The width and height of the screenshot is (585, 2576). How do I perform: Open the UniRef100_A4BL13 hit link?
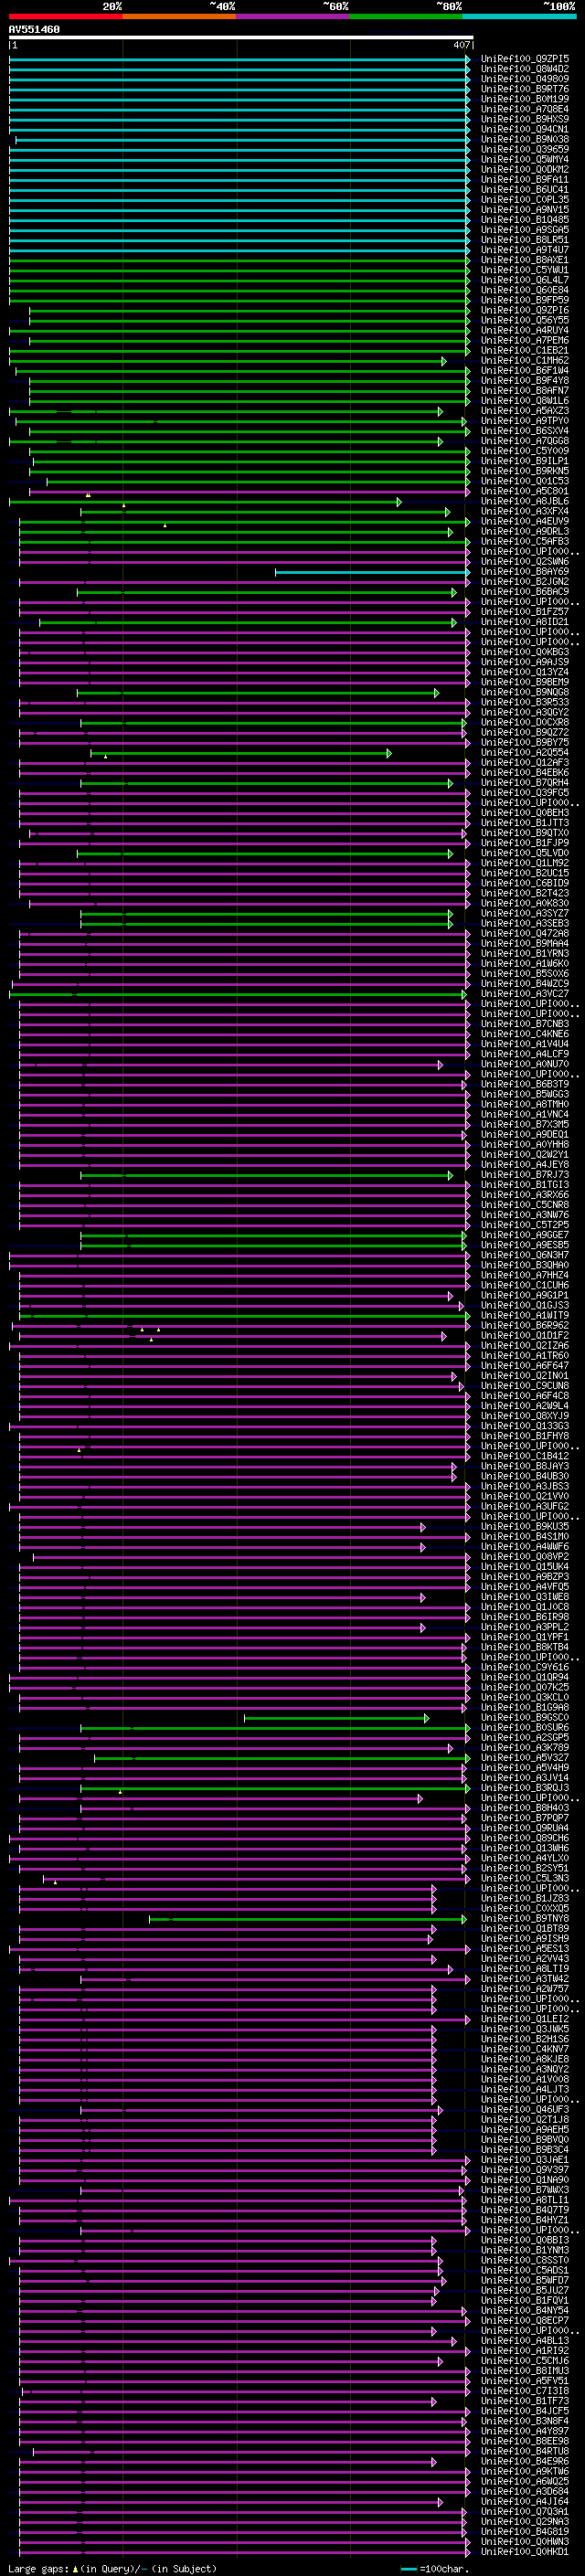(x=525, y=2341)
